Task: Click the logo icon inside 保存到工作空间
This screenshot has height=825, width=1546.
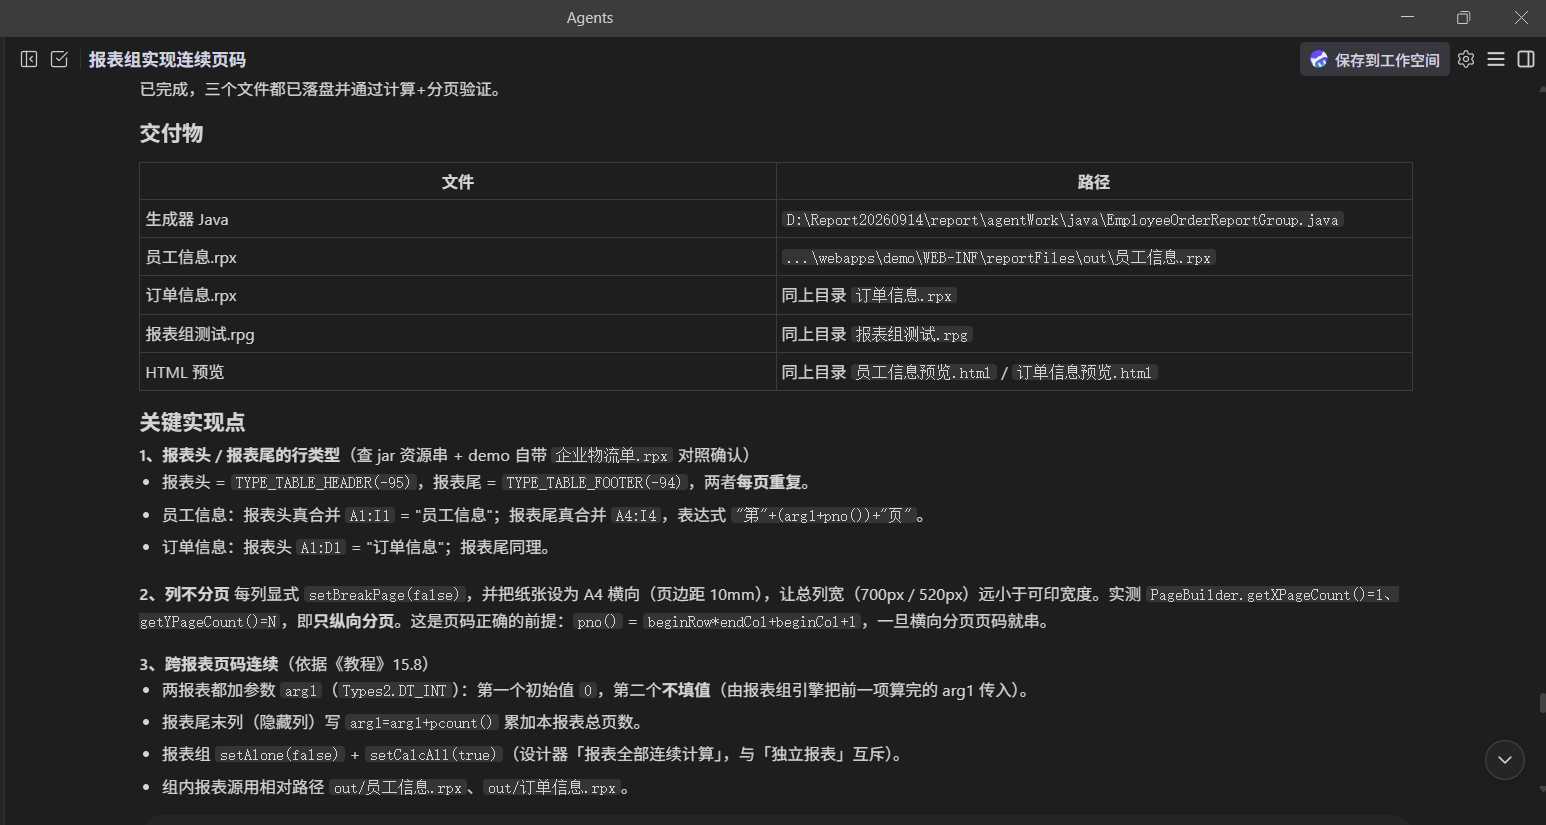Action: tap(1319, 59)
